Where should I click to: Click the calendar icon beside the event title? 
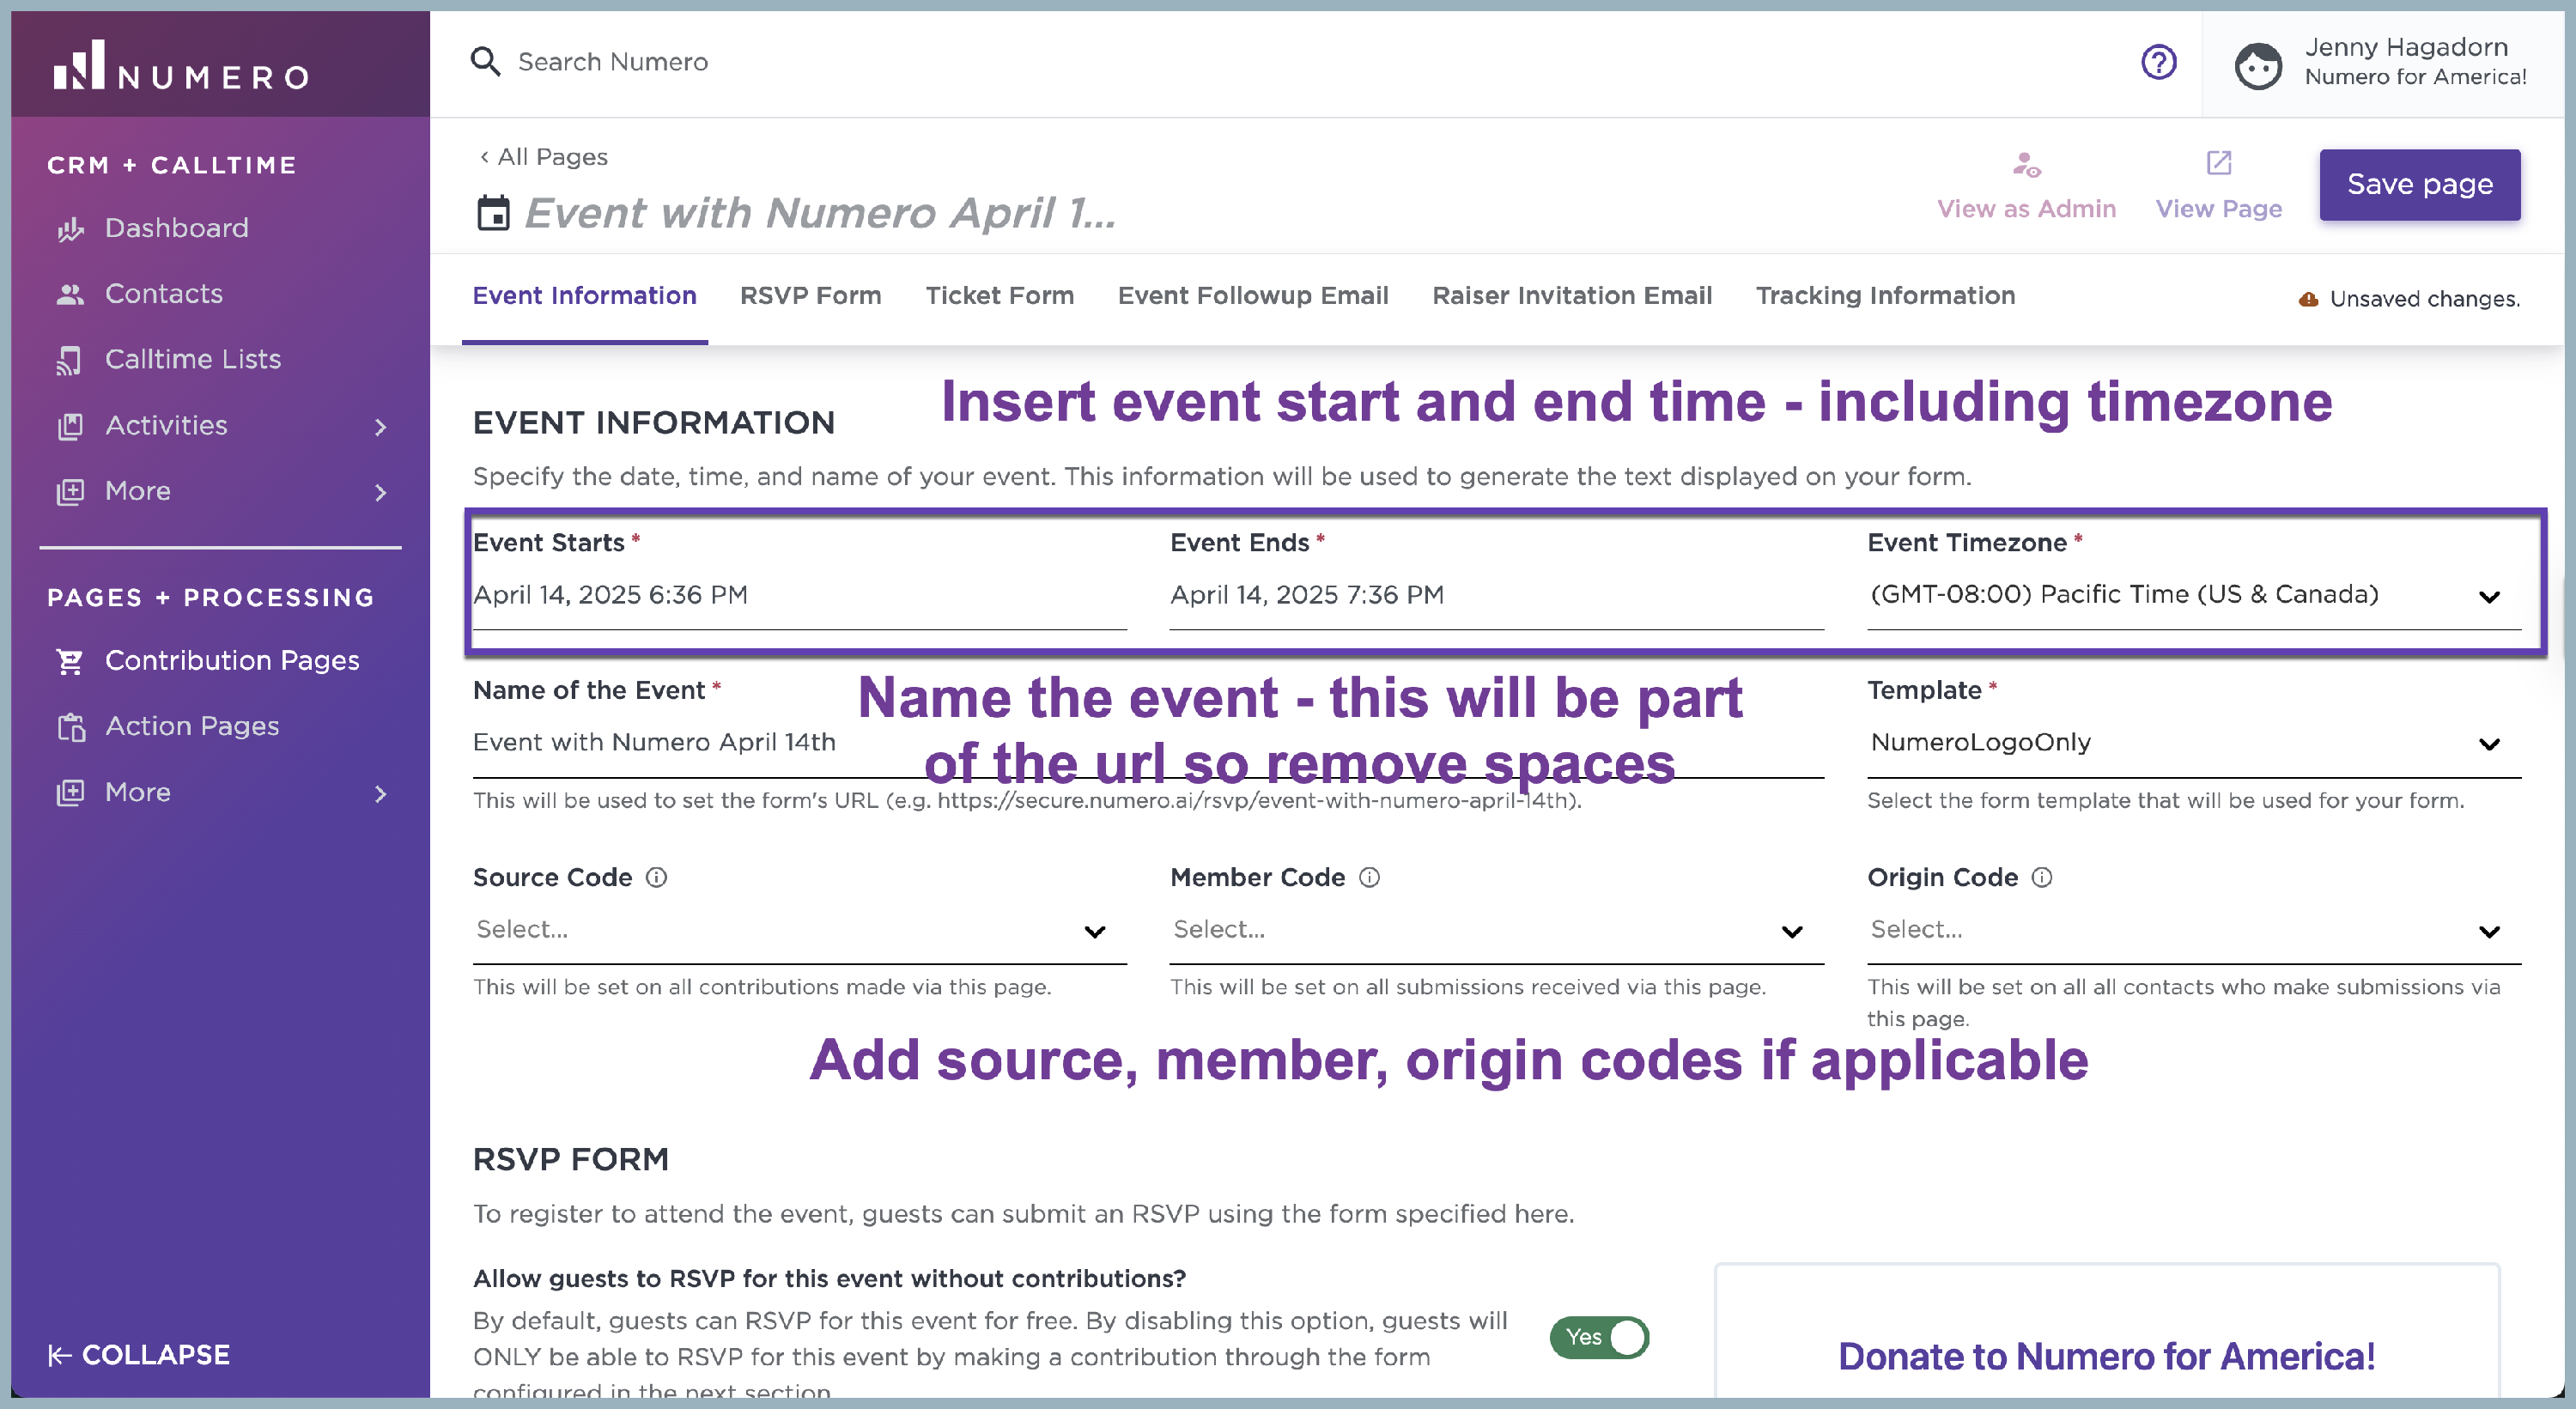click(493, 213)
